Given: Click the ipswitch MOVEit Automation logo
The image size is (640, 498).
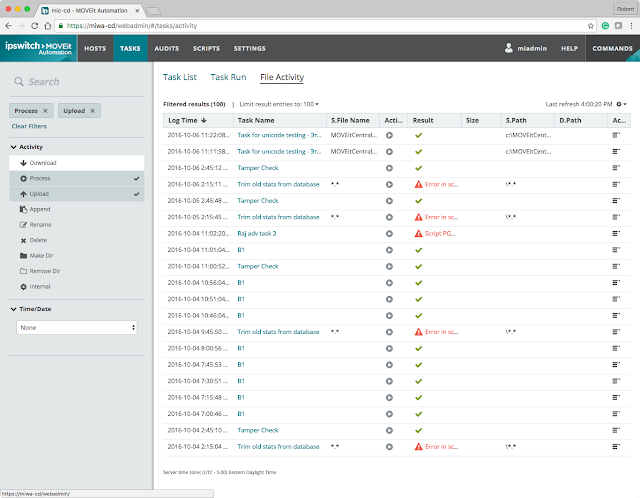Looking at the screenshot, I should coord(38,48).
